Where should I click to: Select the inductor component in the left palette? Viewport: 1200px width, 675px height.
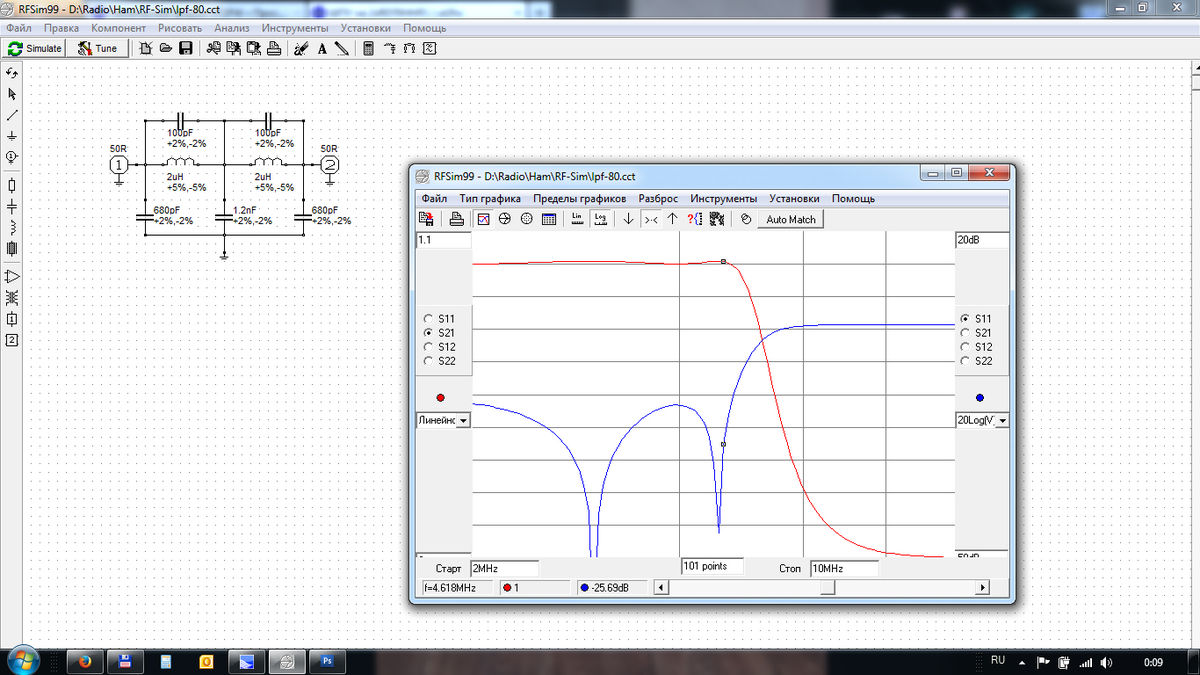click(12, 226)
